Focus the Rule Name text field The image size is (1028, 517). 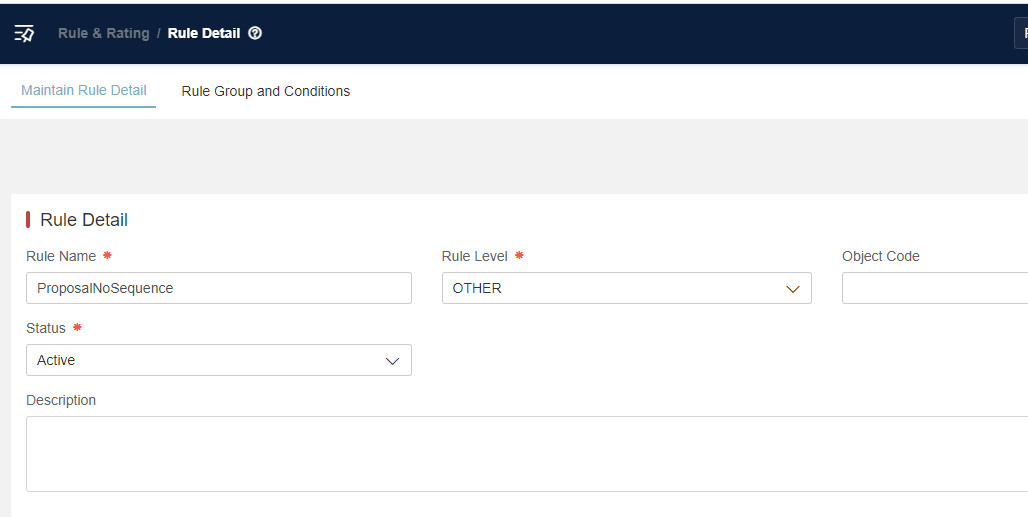pyautogui.click(x=218, y=288)
